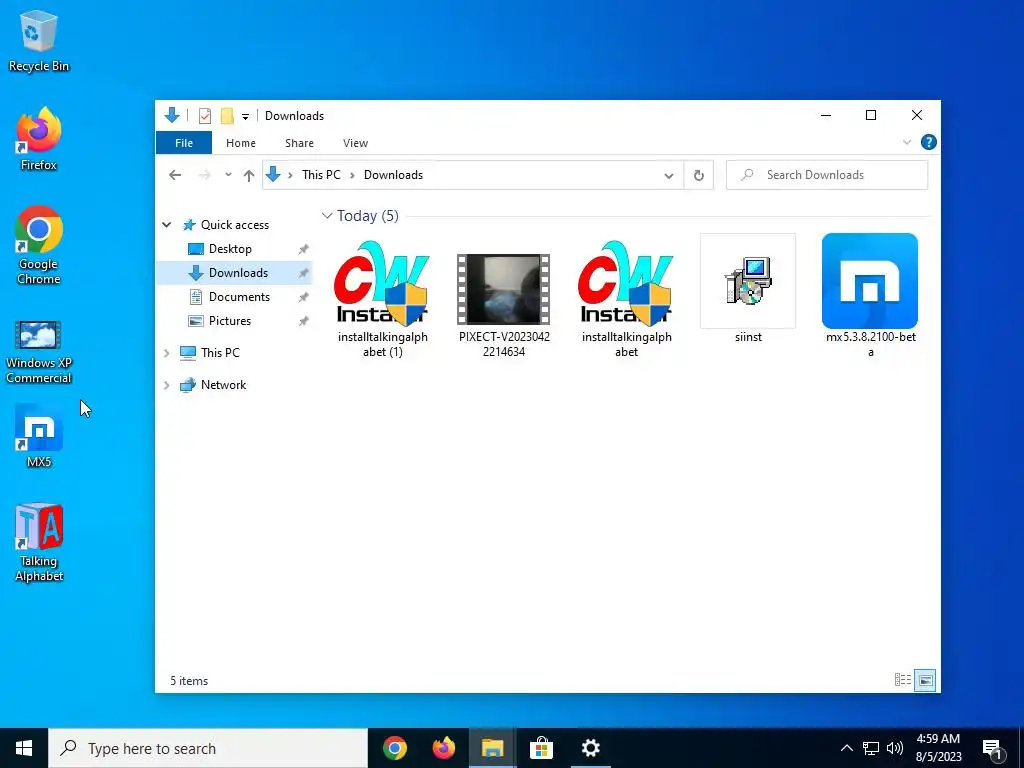1024x768 pixels.
Task: Open Settings gear from the taskbar
Action: click(590, 748)
